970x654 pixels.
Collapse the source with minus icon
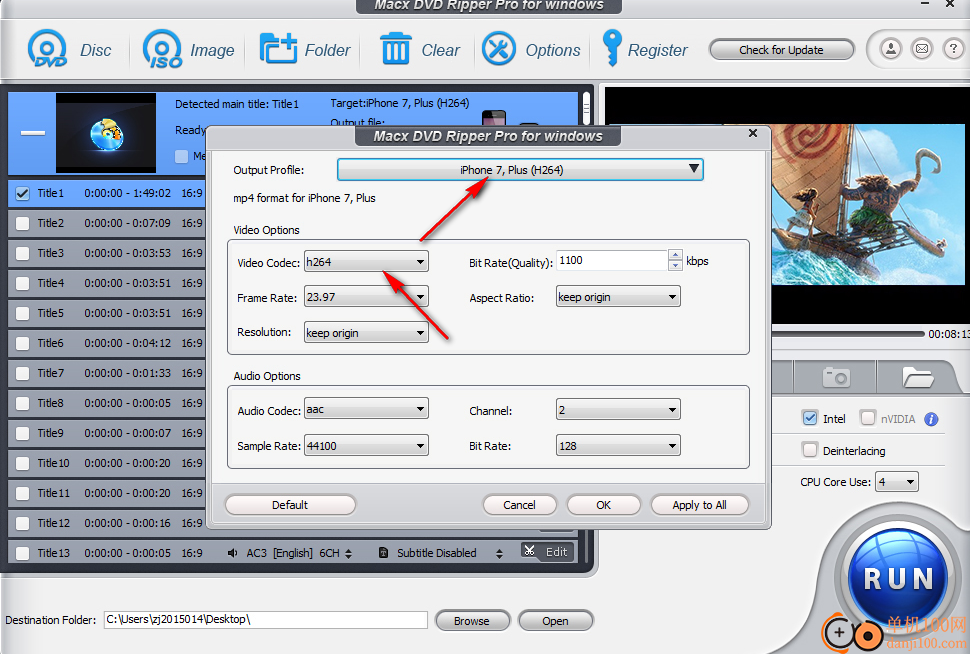(33, 132)
